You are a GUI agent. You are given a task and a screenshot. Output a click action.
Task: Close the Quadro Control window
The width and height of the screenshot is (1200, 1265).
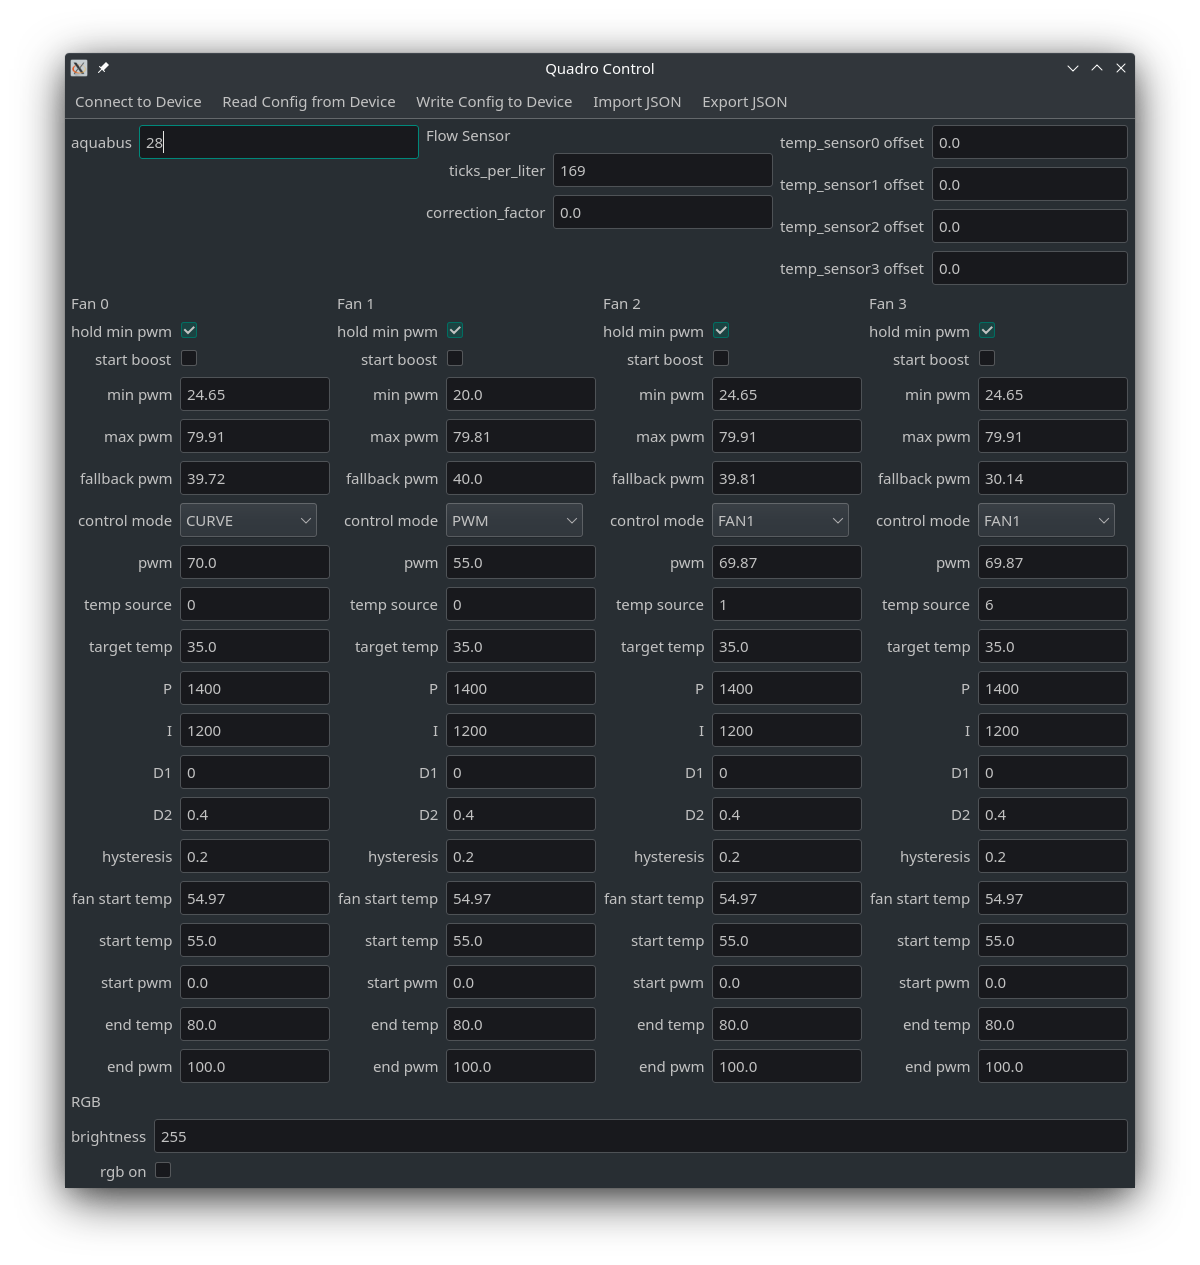[1121, 68]
